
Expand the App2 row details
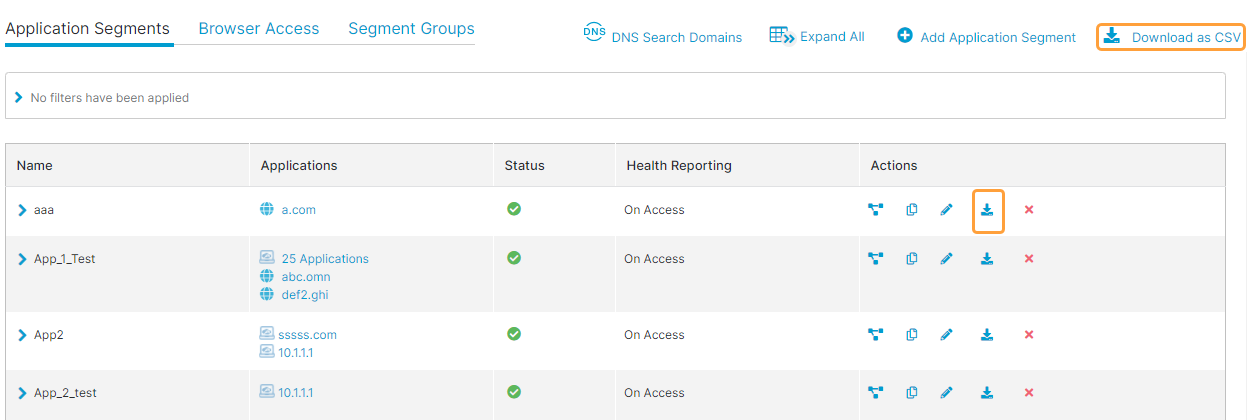coord(22,335)
